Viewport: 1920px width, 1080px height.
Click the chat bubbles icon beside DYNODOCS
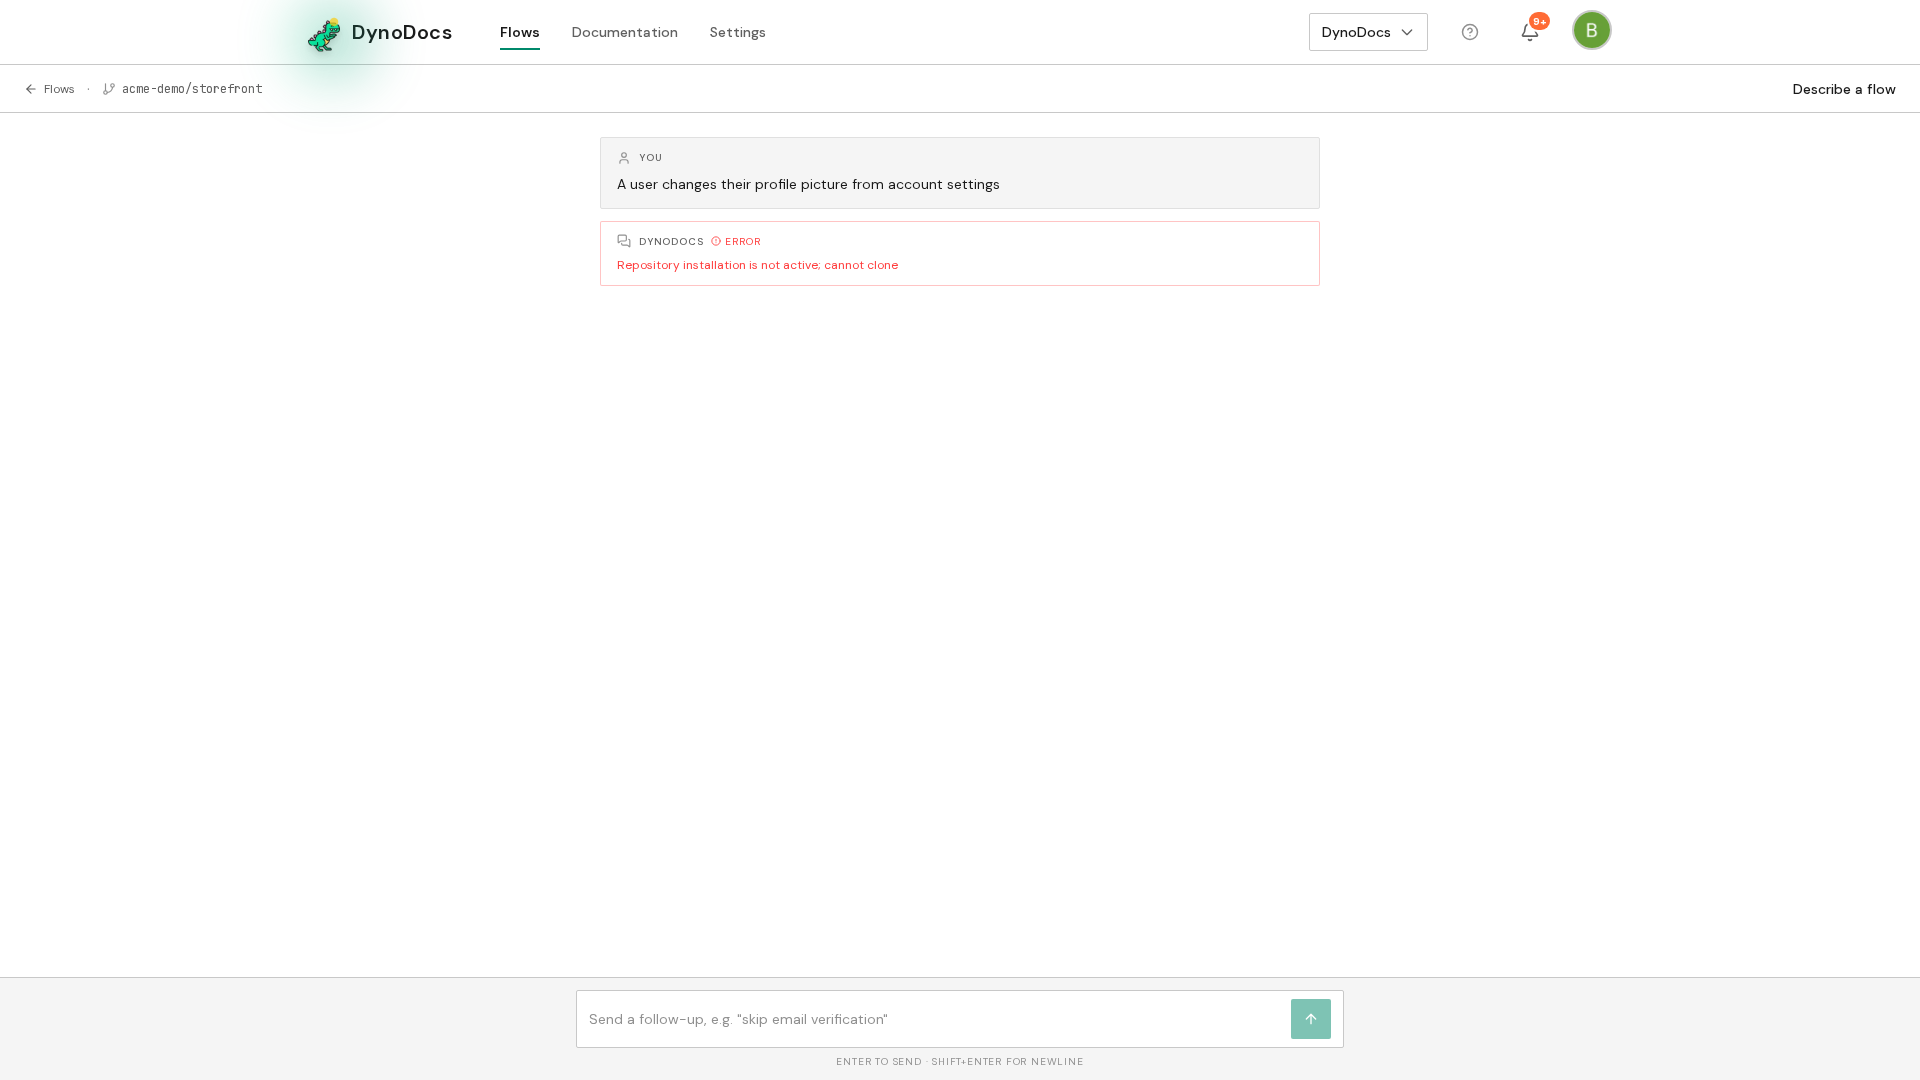624,241
